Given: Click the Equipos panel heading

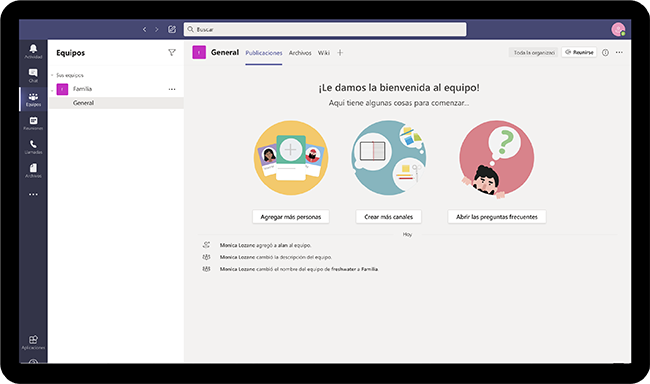Looking at the screenshot, I should [x=70, y=53].
